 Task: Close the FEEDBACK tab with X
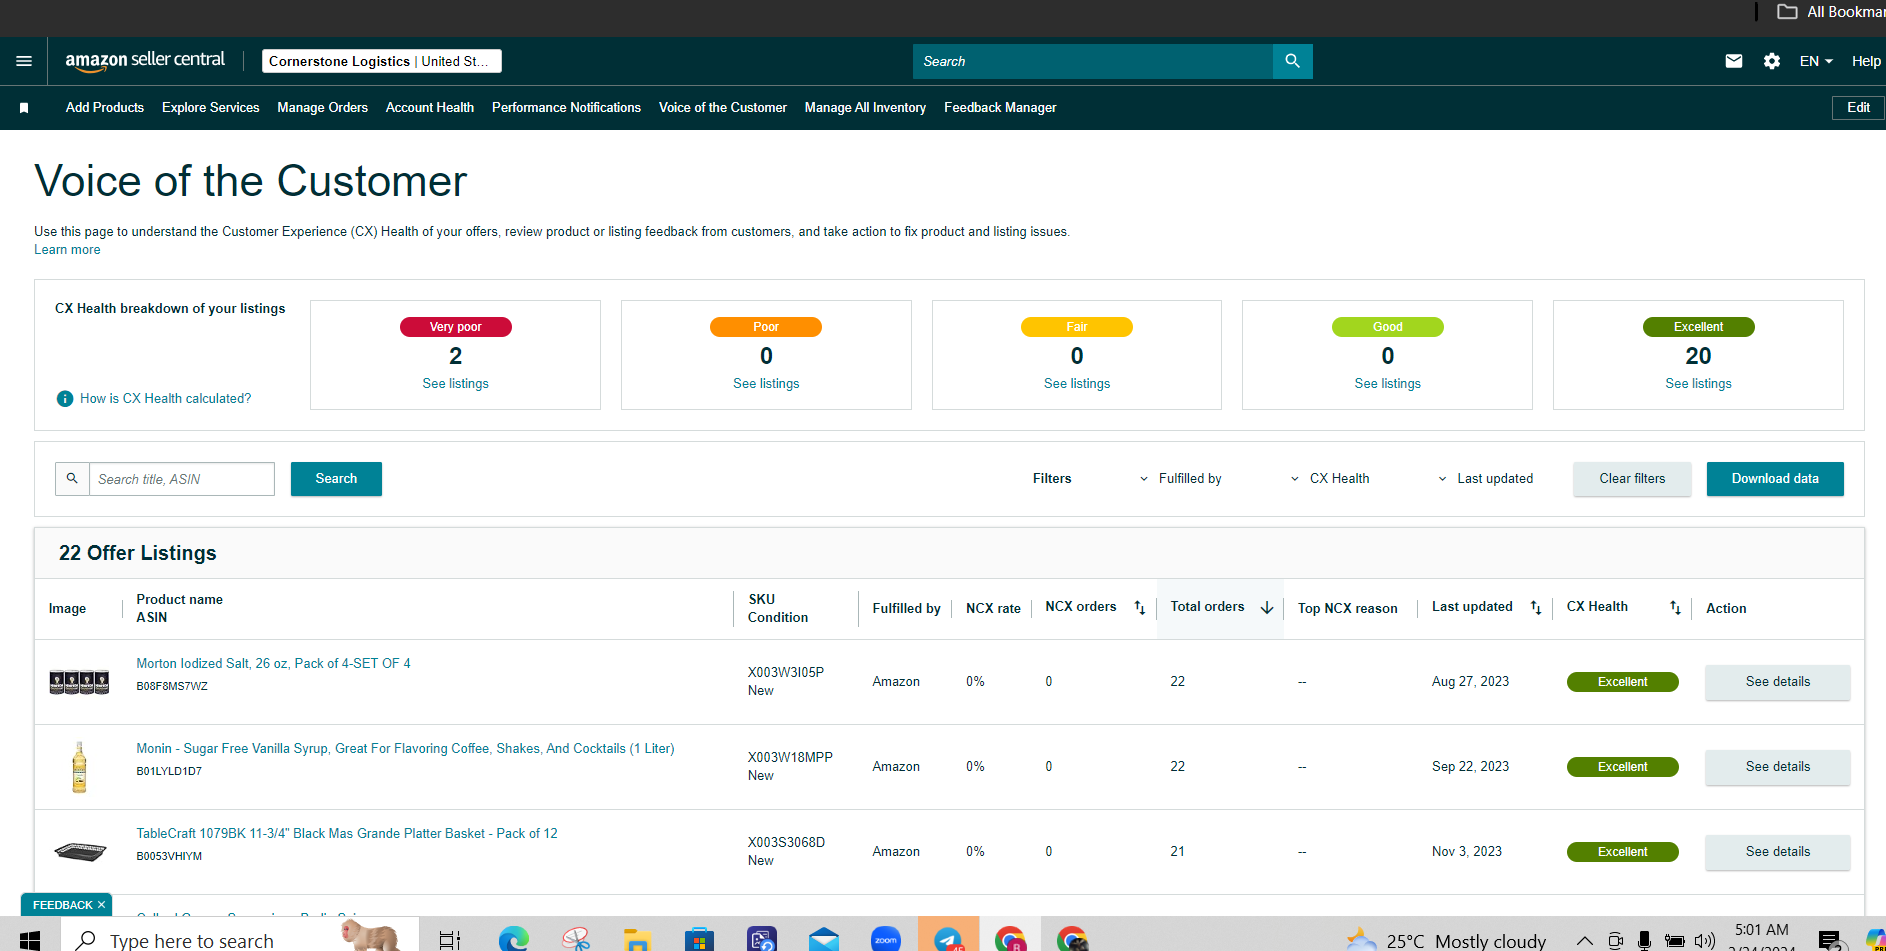[101, 905]
